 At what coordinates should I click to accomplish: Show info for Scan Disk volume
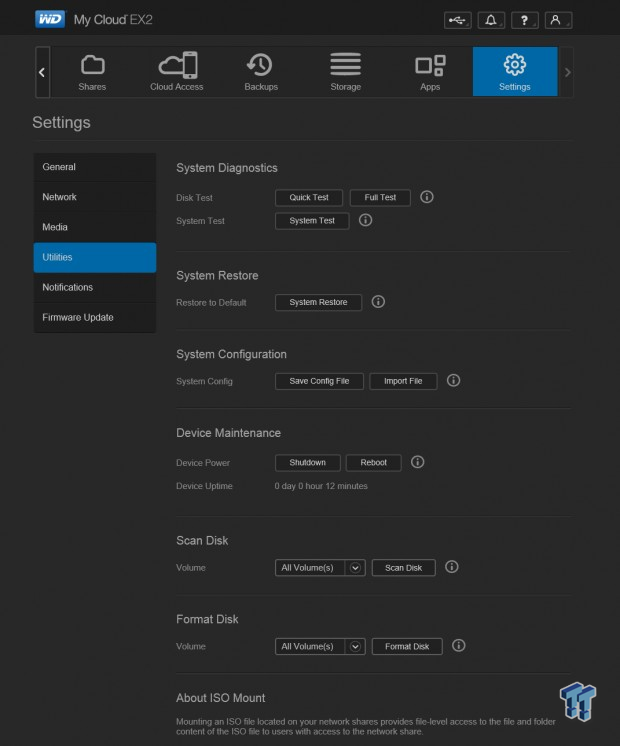(452, 567)
